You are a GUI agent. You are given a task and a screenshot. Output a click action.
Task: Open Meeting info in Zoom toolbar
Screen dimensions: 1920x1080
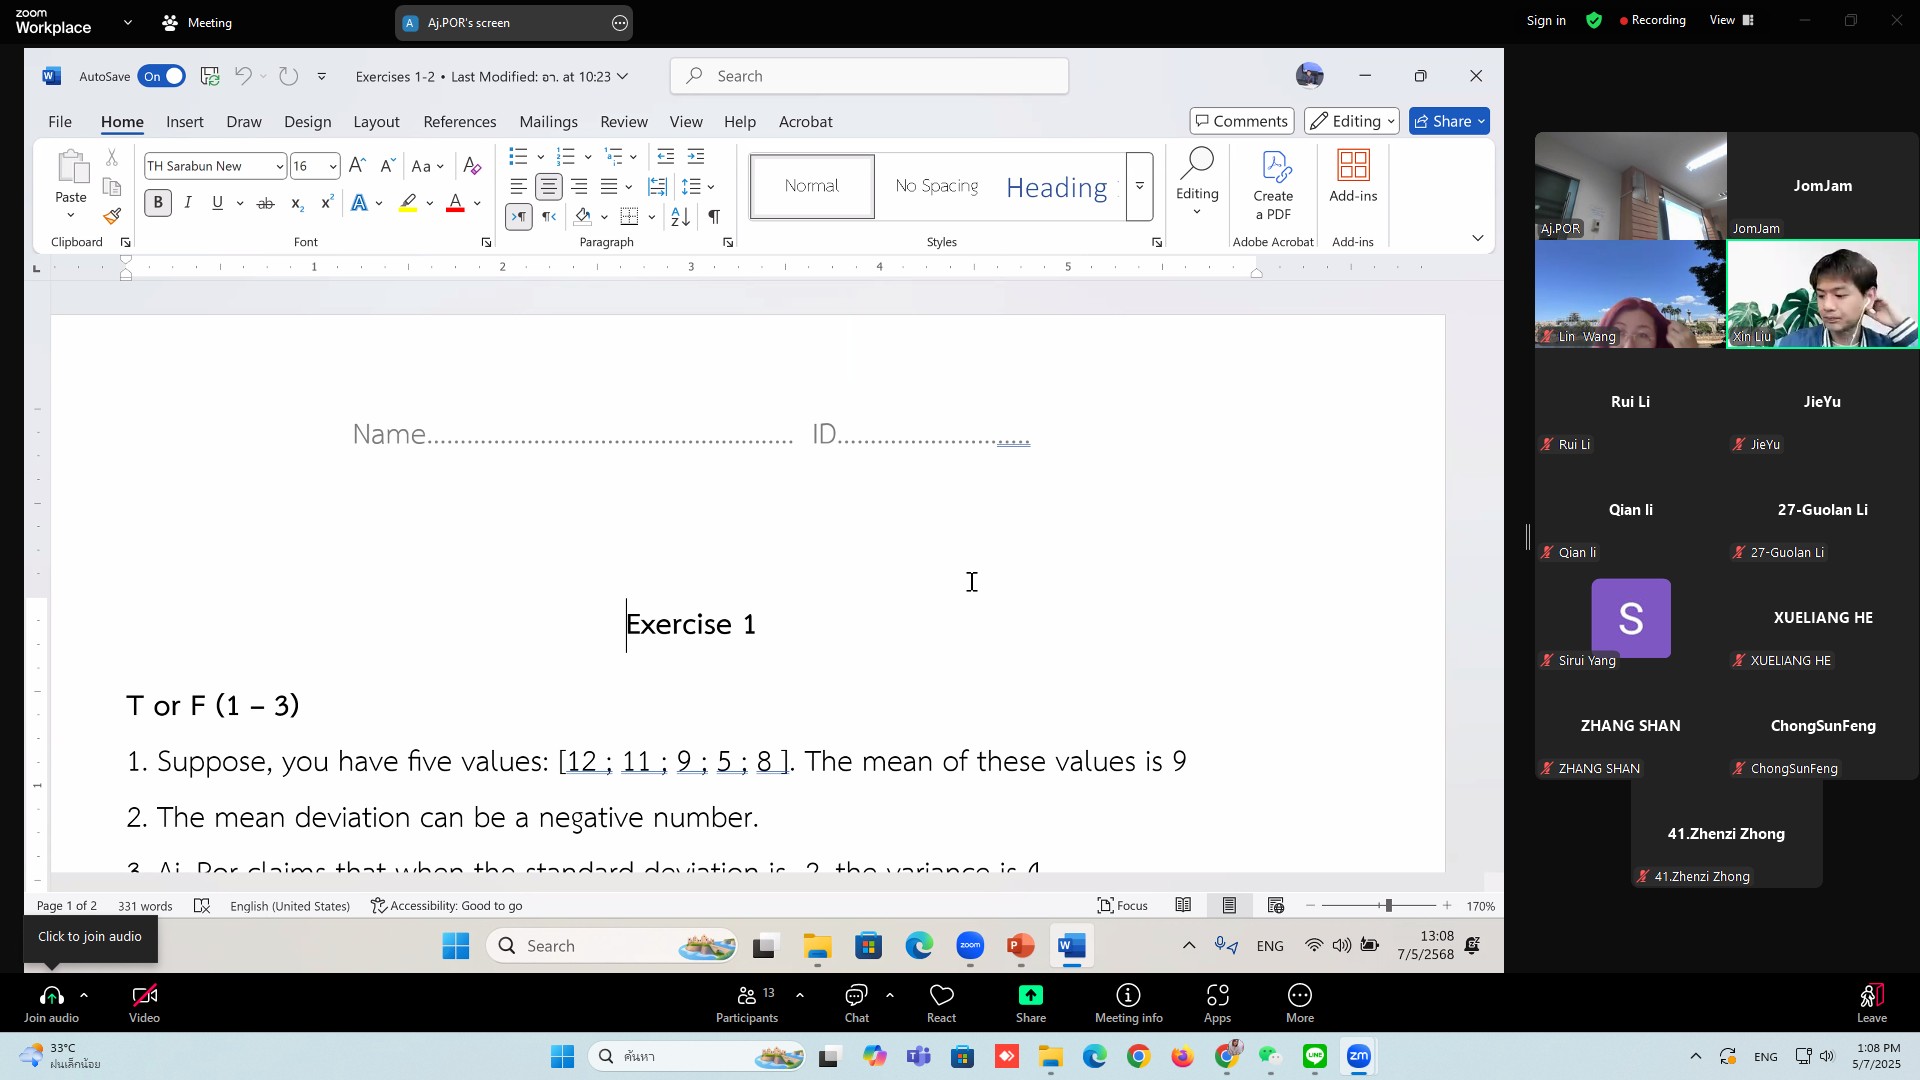[1129, 1003]
